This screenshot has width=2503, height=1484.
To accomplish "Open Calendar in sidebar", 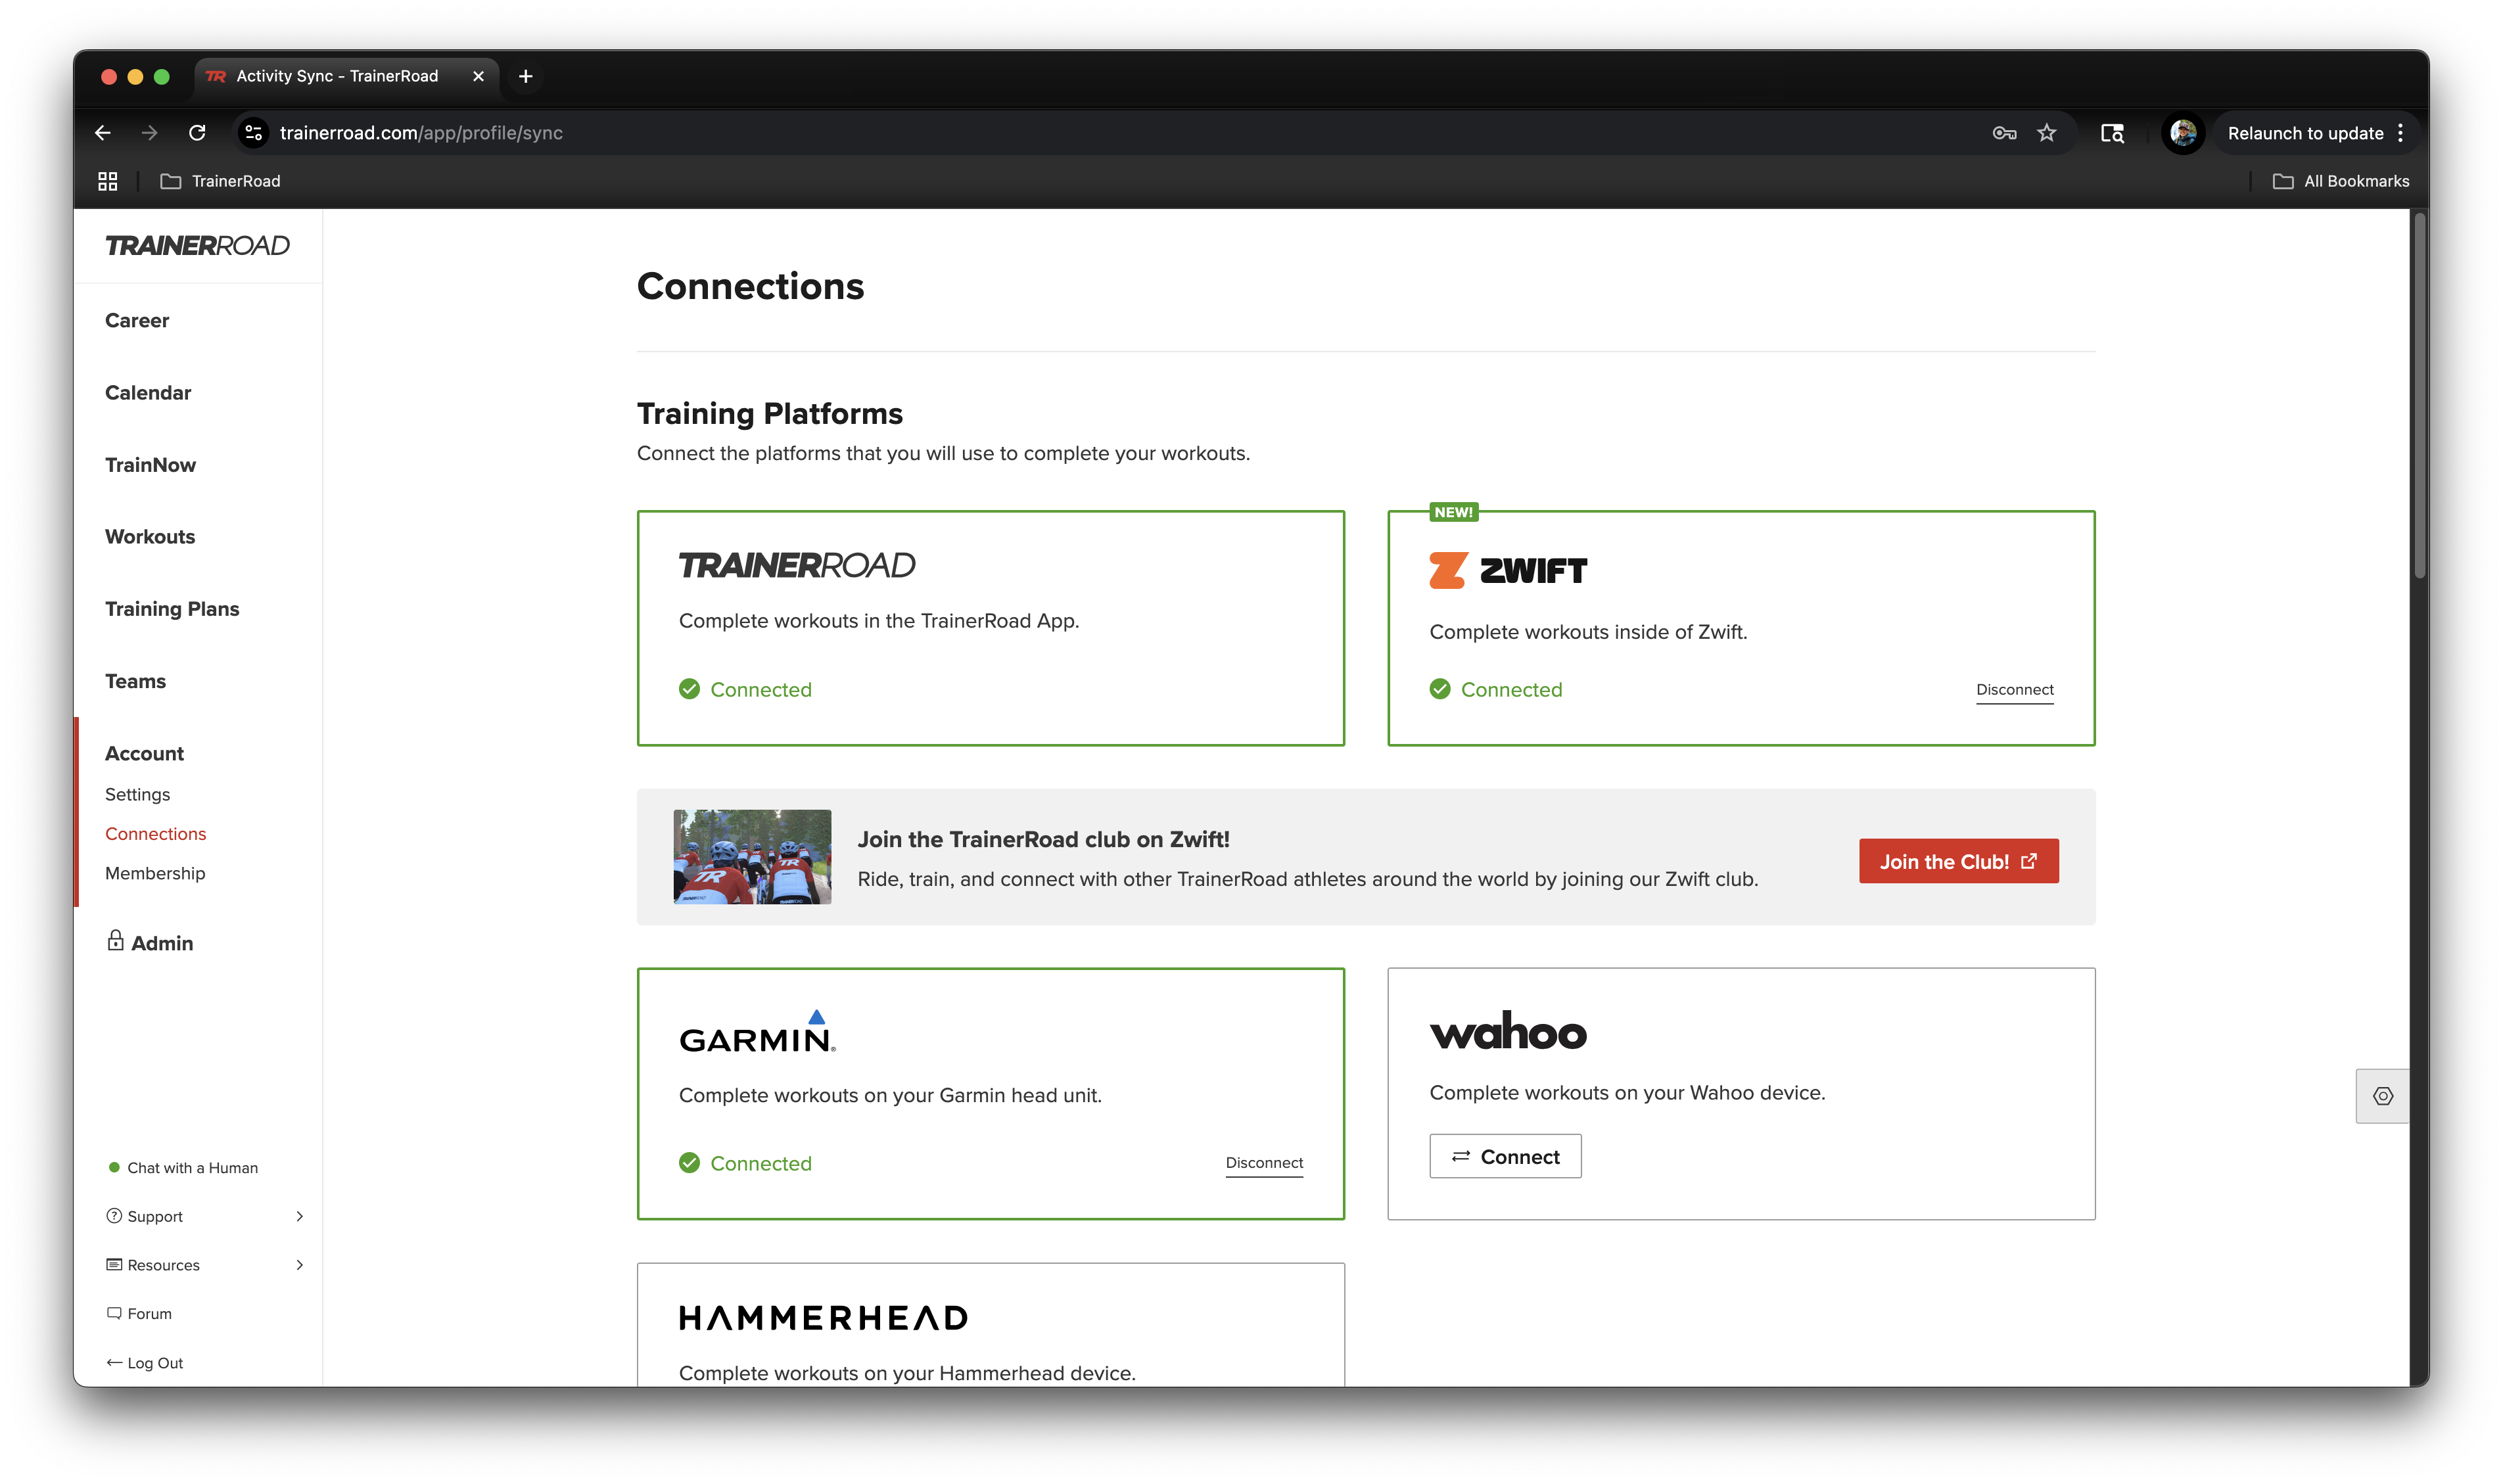I will [x=148, y=392].
